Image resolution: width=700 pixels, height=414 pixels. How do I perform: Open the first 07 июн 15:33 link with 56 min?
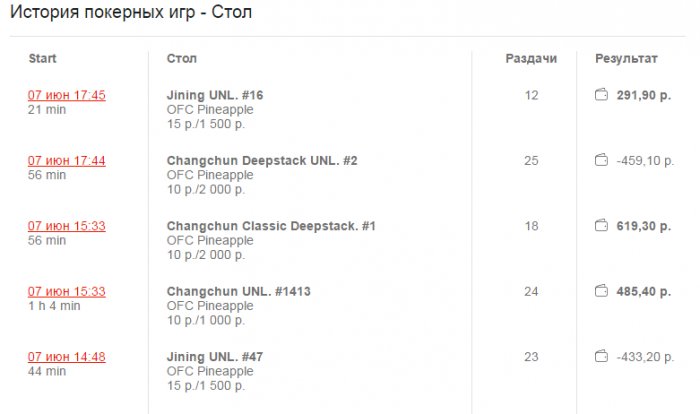(66, 226)
